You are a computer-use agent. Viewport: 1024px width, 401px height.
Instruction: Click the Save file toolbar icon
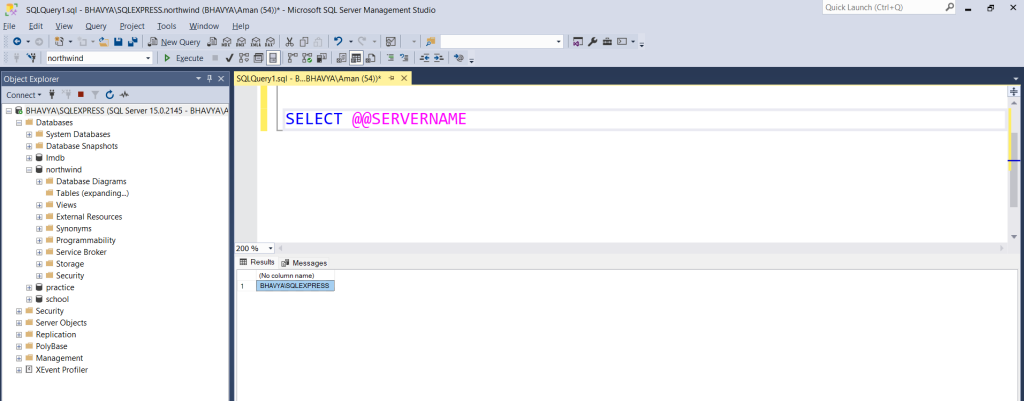click(x=118, y=42)
